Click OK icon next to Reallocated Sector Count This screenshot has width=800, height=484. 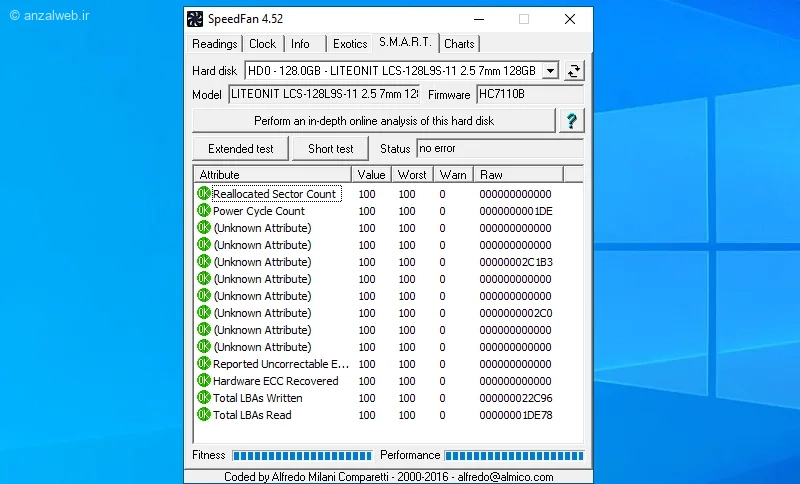click(x=204, y=194)
